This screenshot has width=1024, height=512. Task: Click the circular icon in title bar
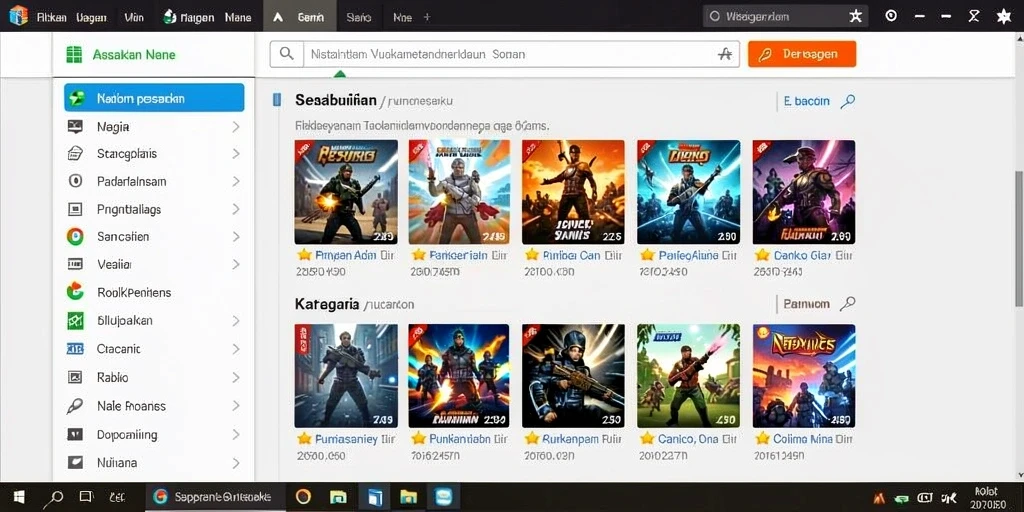(x=890, y=16)
